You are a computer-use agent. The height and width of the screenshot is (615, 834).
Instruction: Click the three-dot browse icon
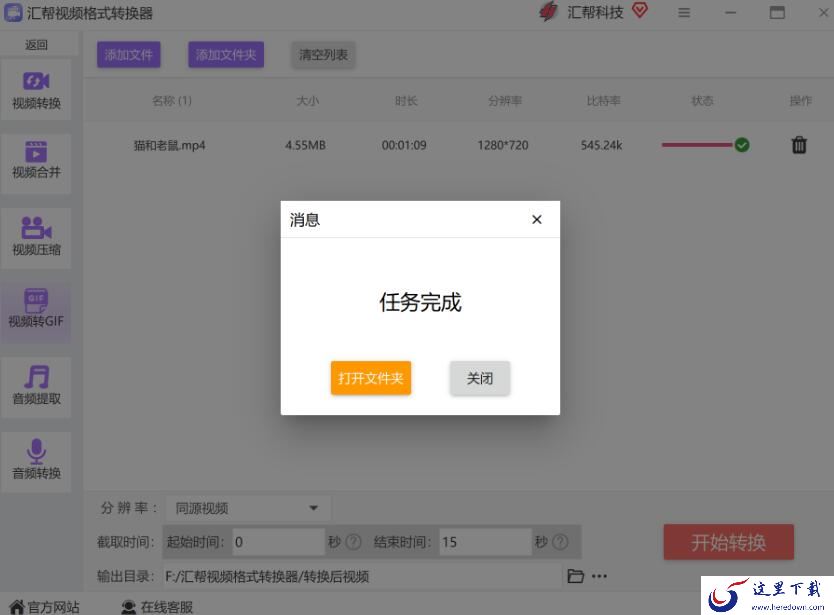599,576
